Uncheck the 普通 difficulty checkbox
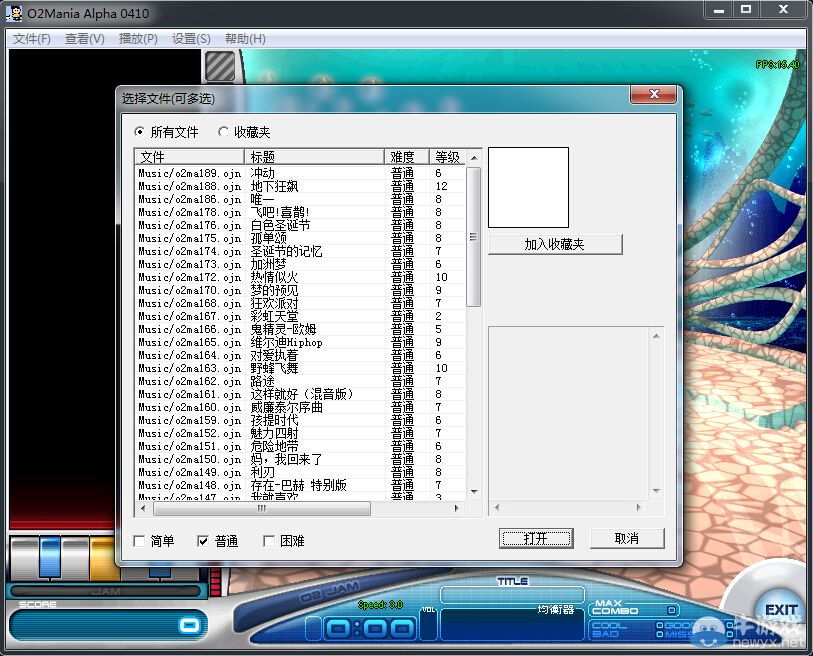Viewport: 813px width, 656px height. [x=203, y=541]
